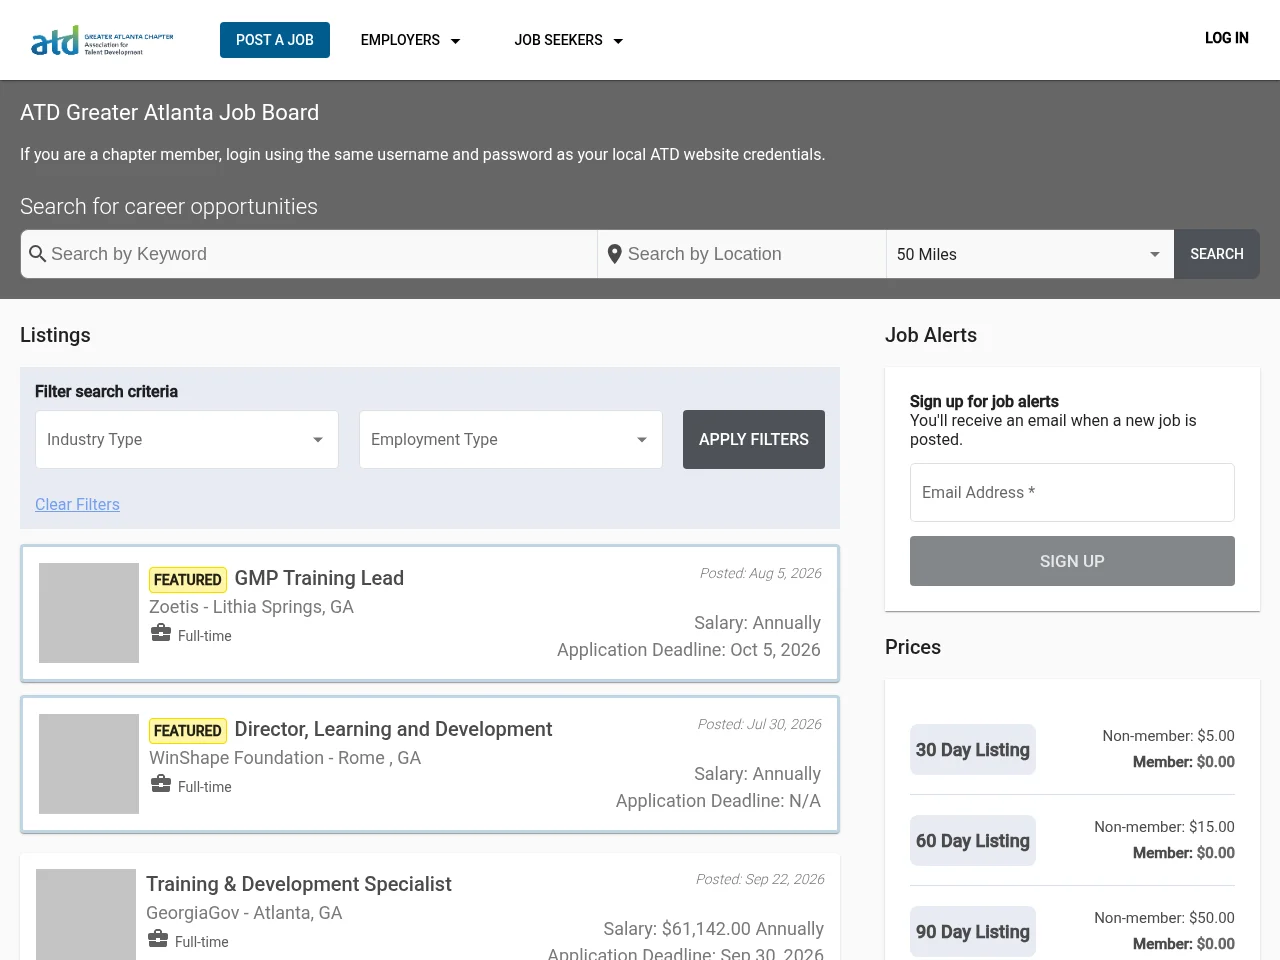Click the 'Job Alerts' heading

[x=931, y=335]
